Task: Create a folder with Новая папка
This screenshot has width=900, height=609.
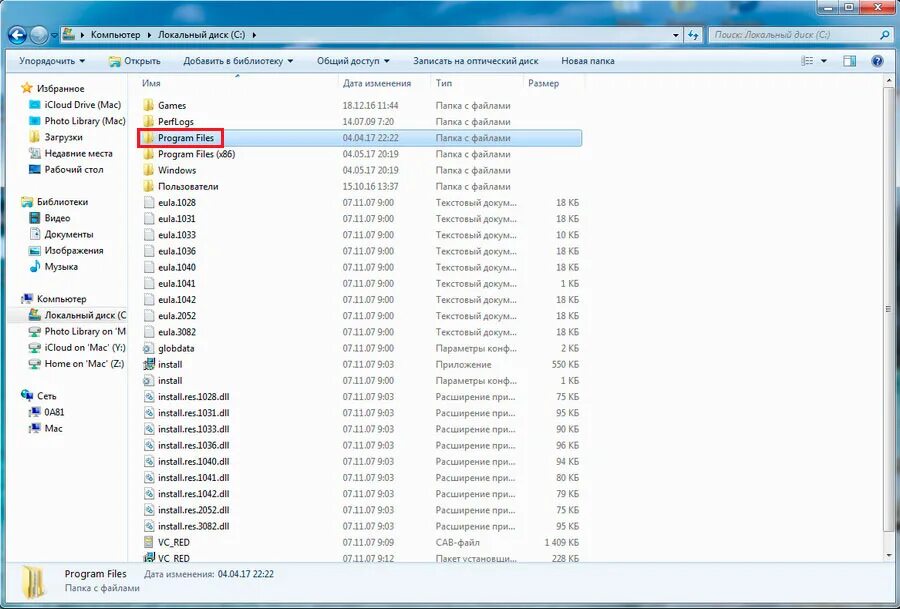Action: coord(588,61)
